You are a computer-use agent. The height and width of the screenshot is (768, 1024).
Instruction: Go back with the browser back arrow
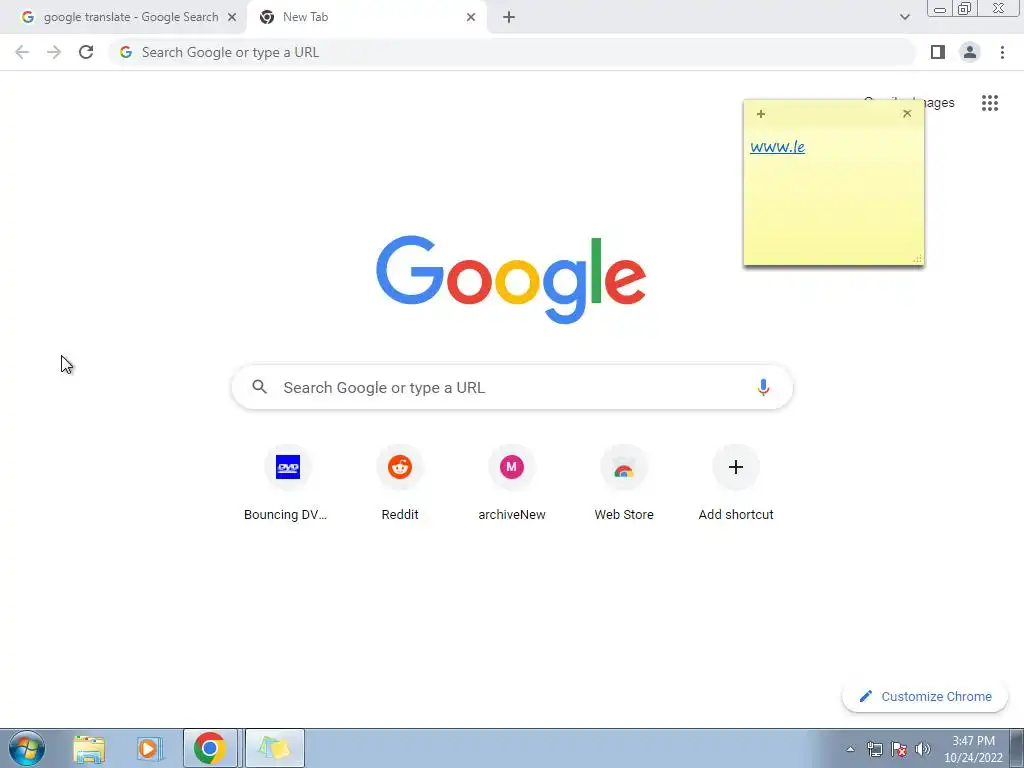click(x=22, y=52)
